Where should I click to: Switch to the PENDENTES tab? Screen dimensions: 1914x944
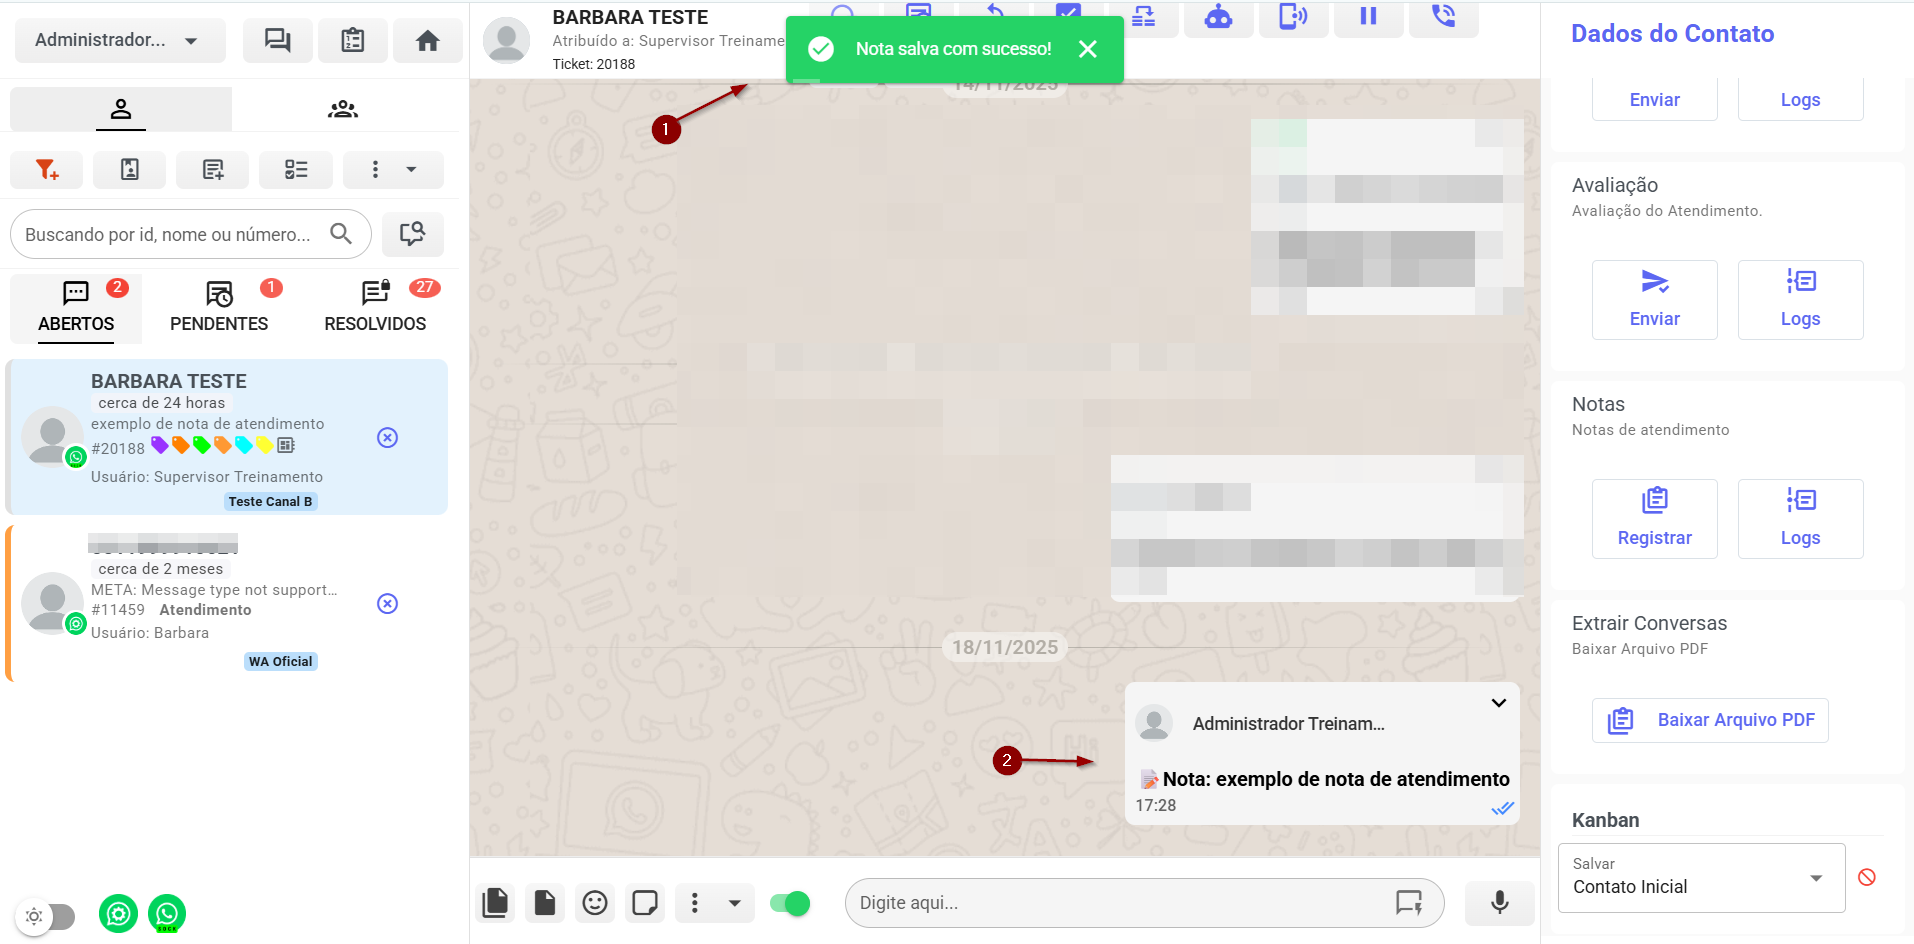(x=219, y=308)
